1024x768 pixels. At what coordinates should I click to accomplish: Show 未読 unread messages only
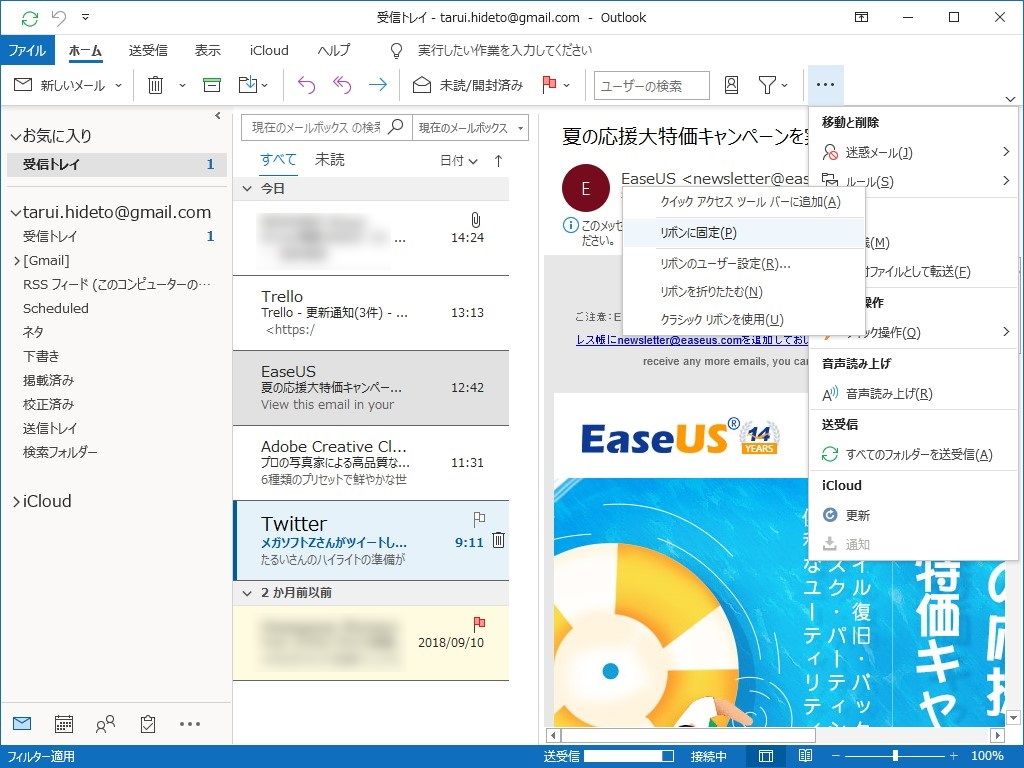[x=330, y=159]
